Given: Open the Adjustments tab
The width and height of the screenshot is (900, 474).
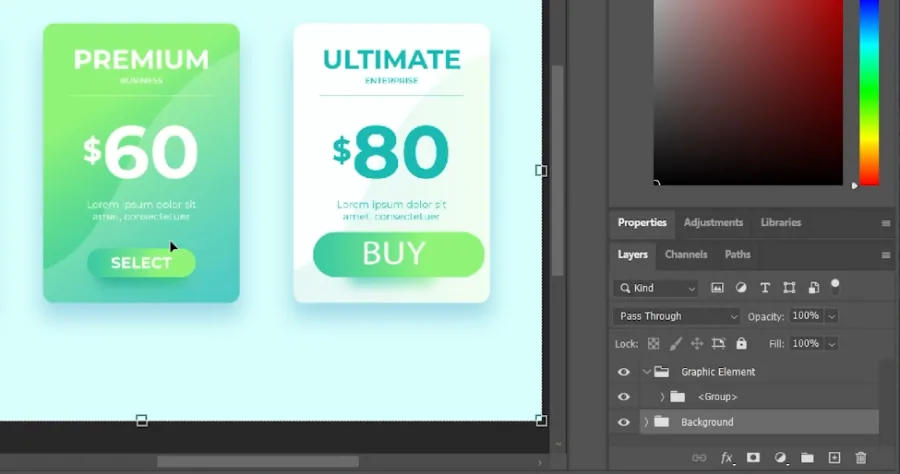Looking at the screenshot, I should [713, 223].
